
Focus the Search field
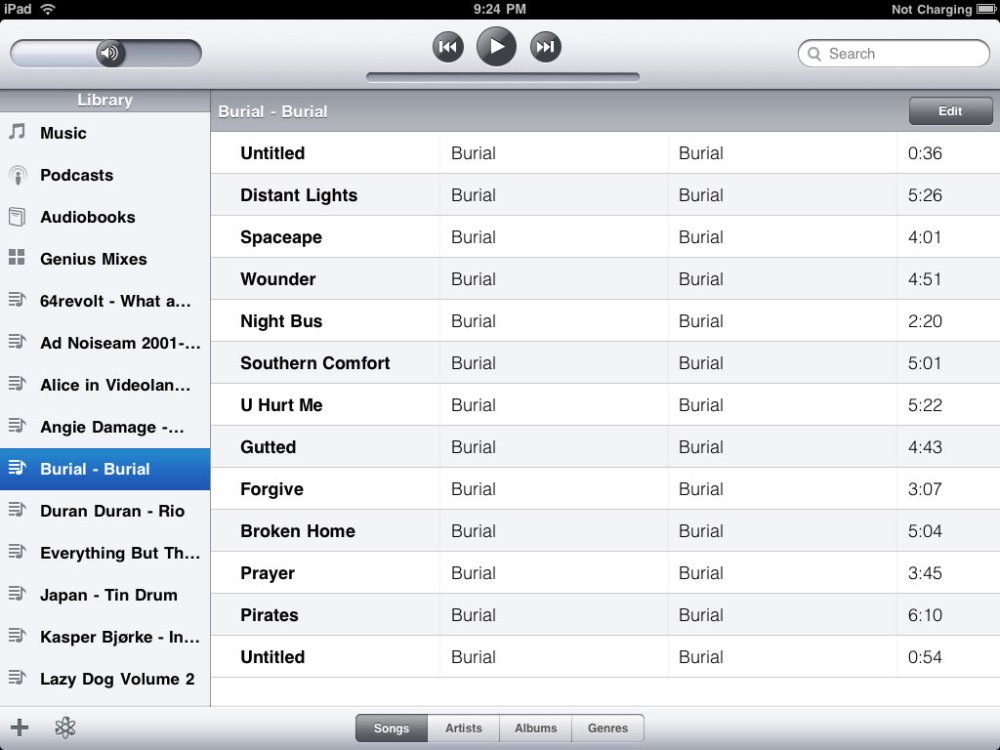(x=893, y=54)
